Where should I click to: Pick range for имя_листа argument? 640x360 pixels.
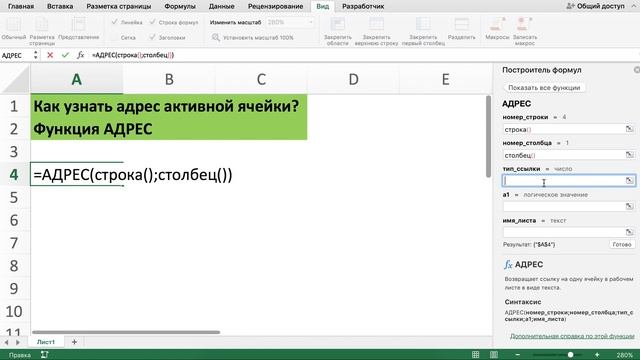tap(629, 232)
